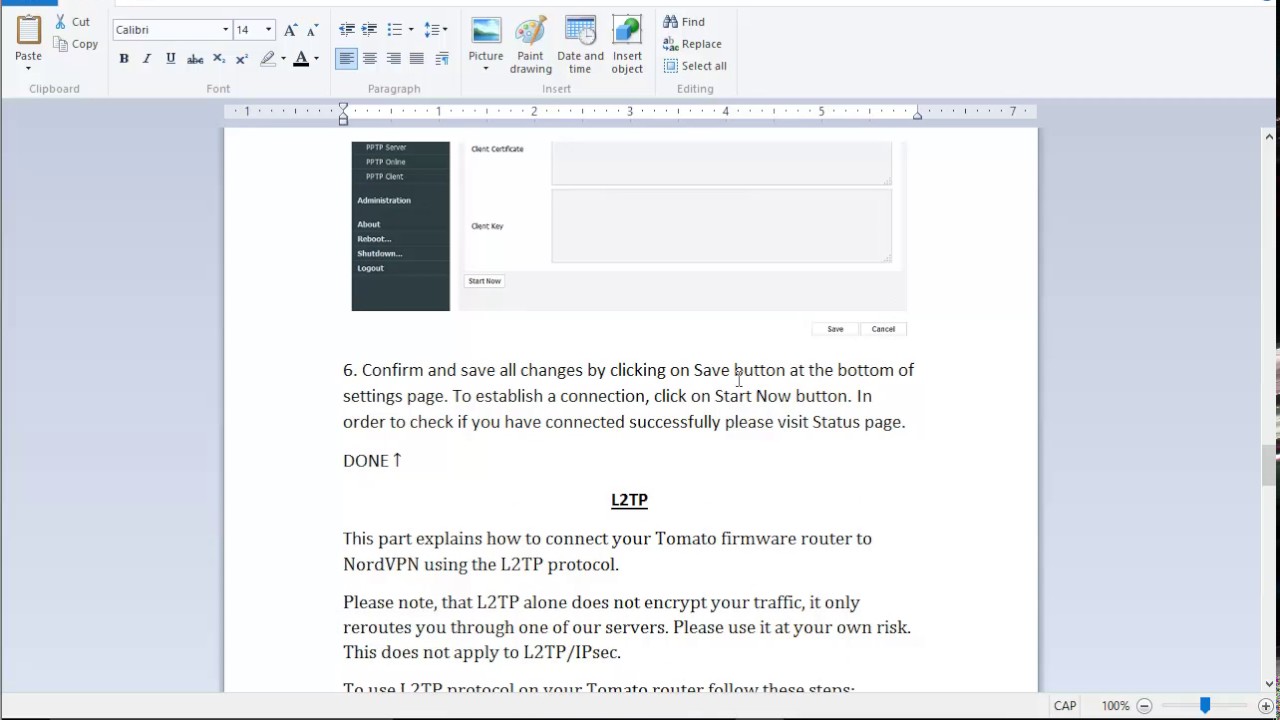This screenshot has width=1280, height=720.
Task: Increase paragraph indent
Action: (x=369, y=30)
